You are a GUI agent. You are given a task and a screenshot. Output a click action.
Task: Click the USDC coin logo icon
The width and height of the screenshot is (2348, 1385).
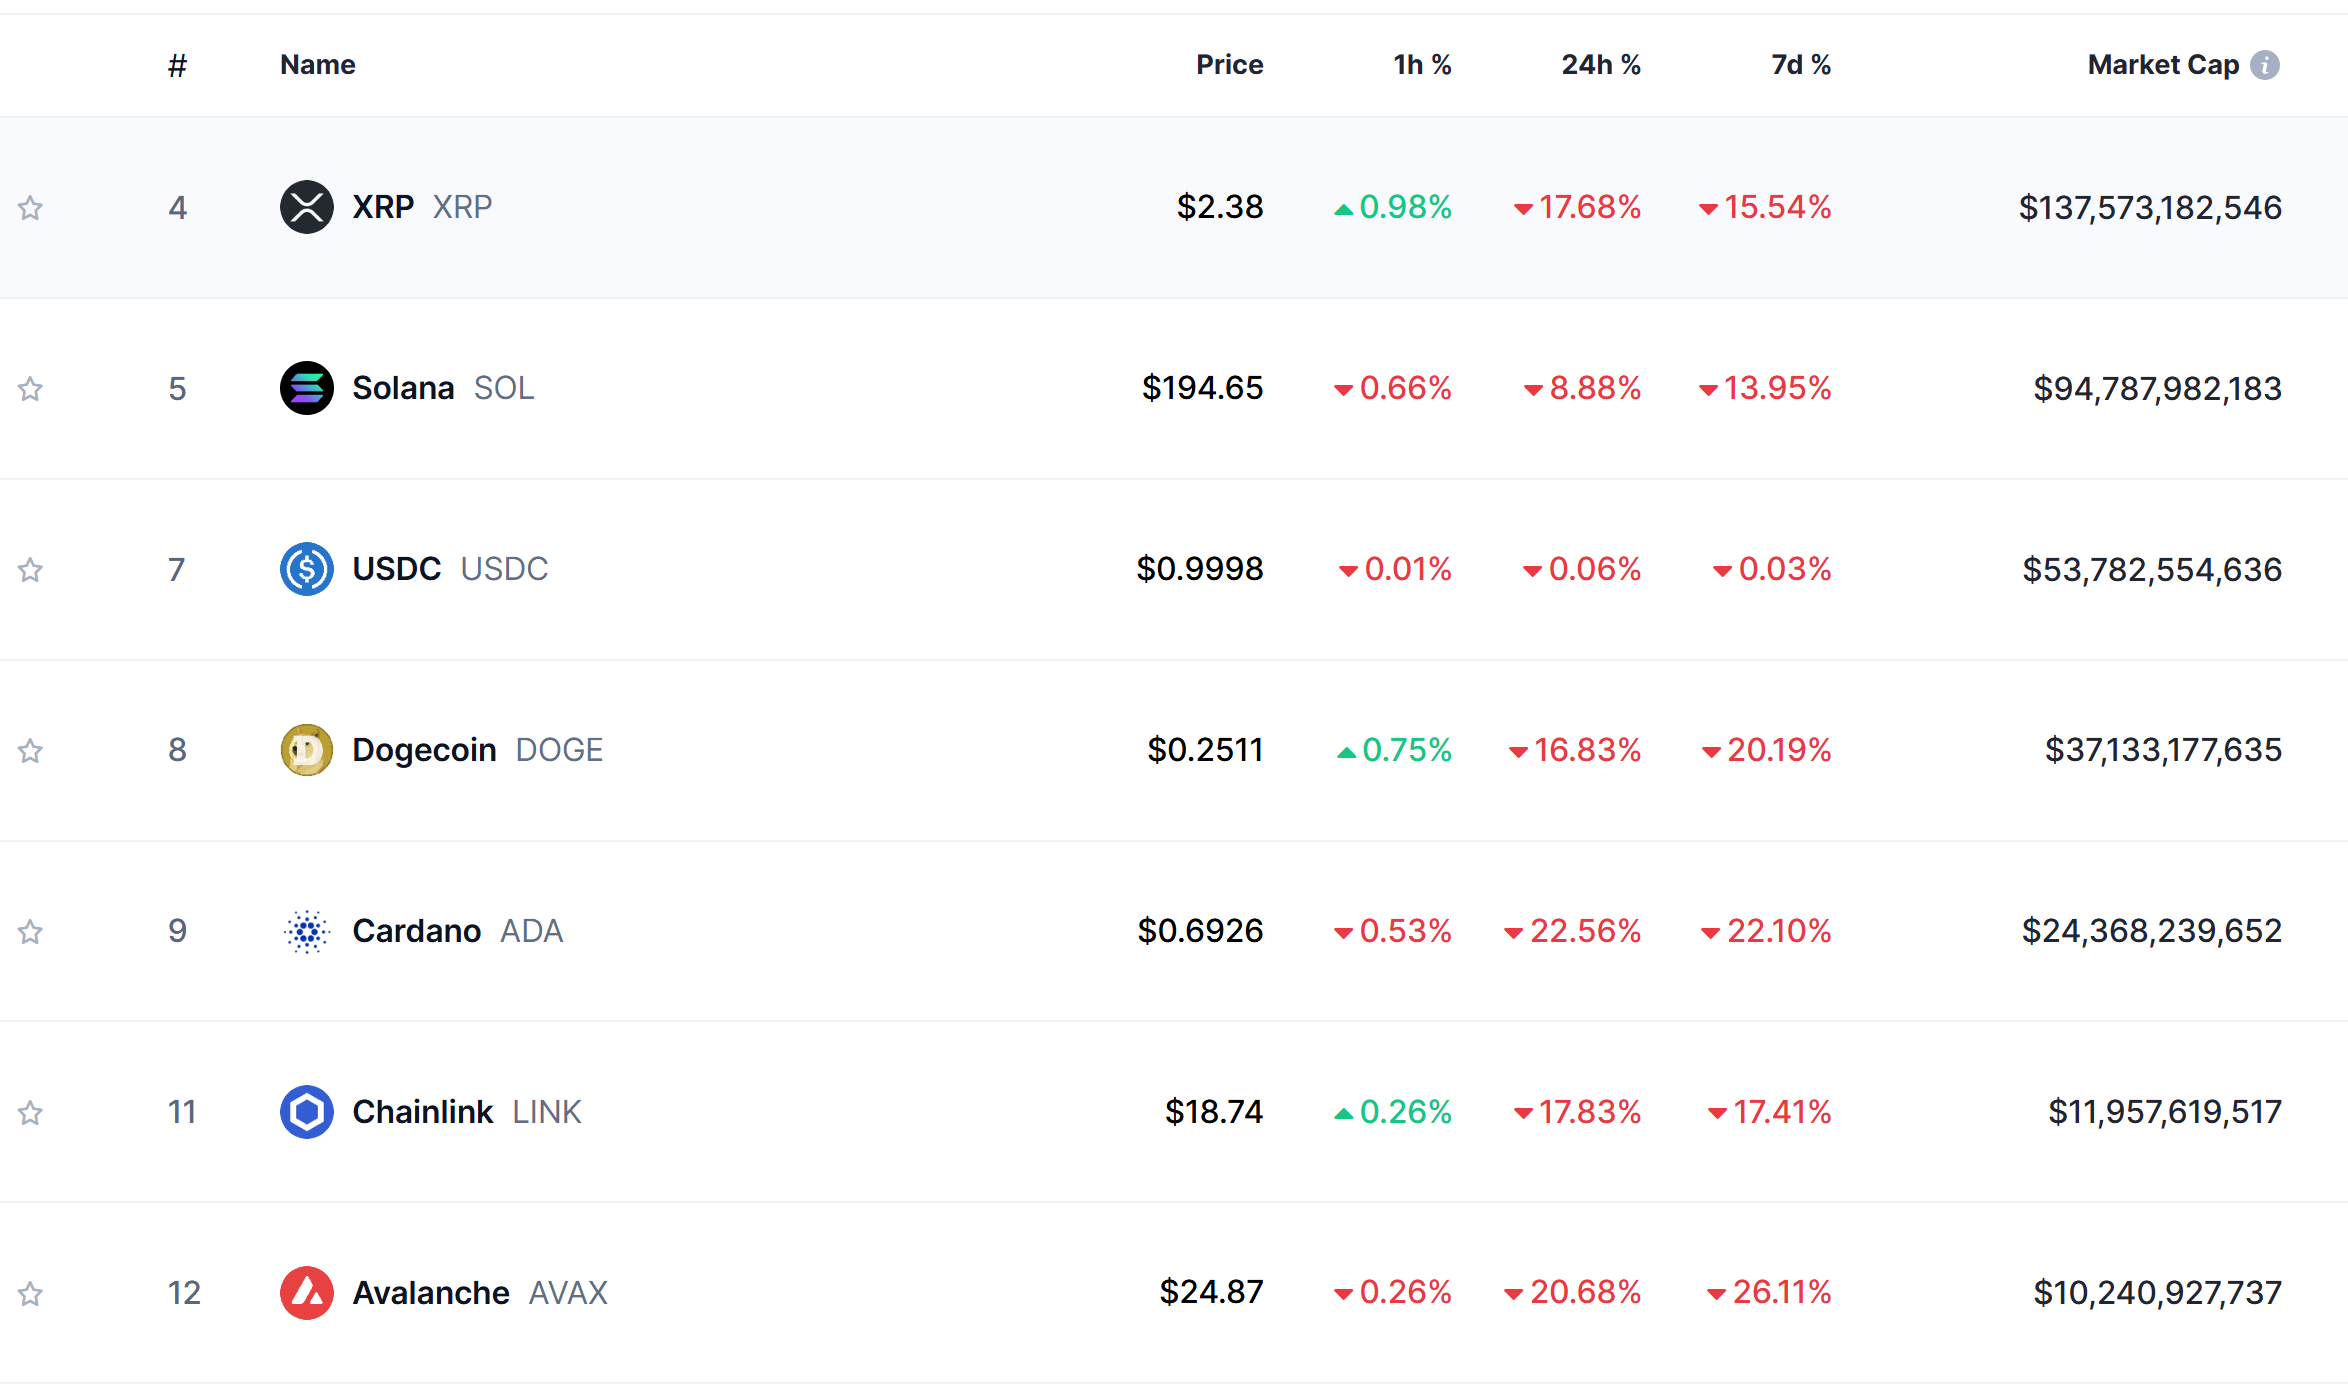point(307,569)
